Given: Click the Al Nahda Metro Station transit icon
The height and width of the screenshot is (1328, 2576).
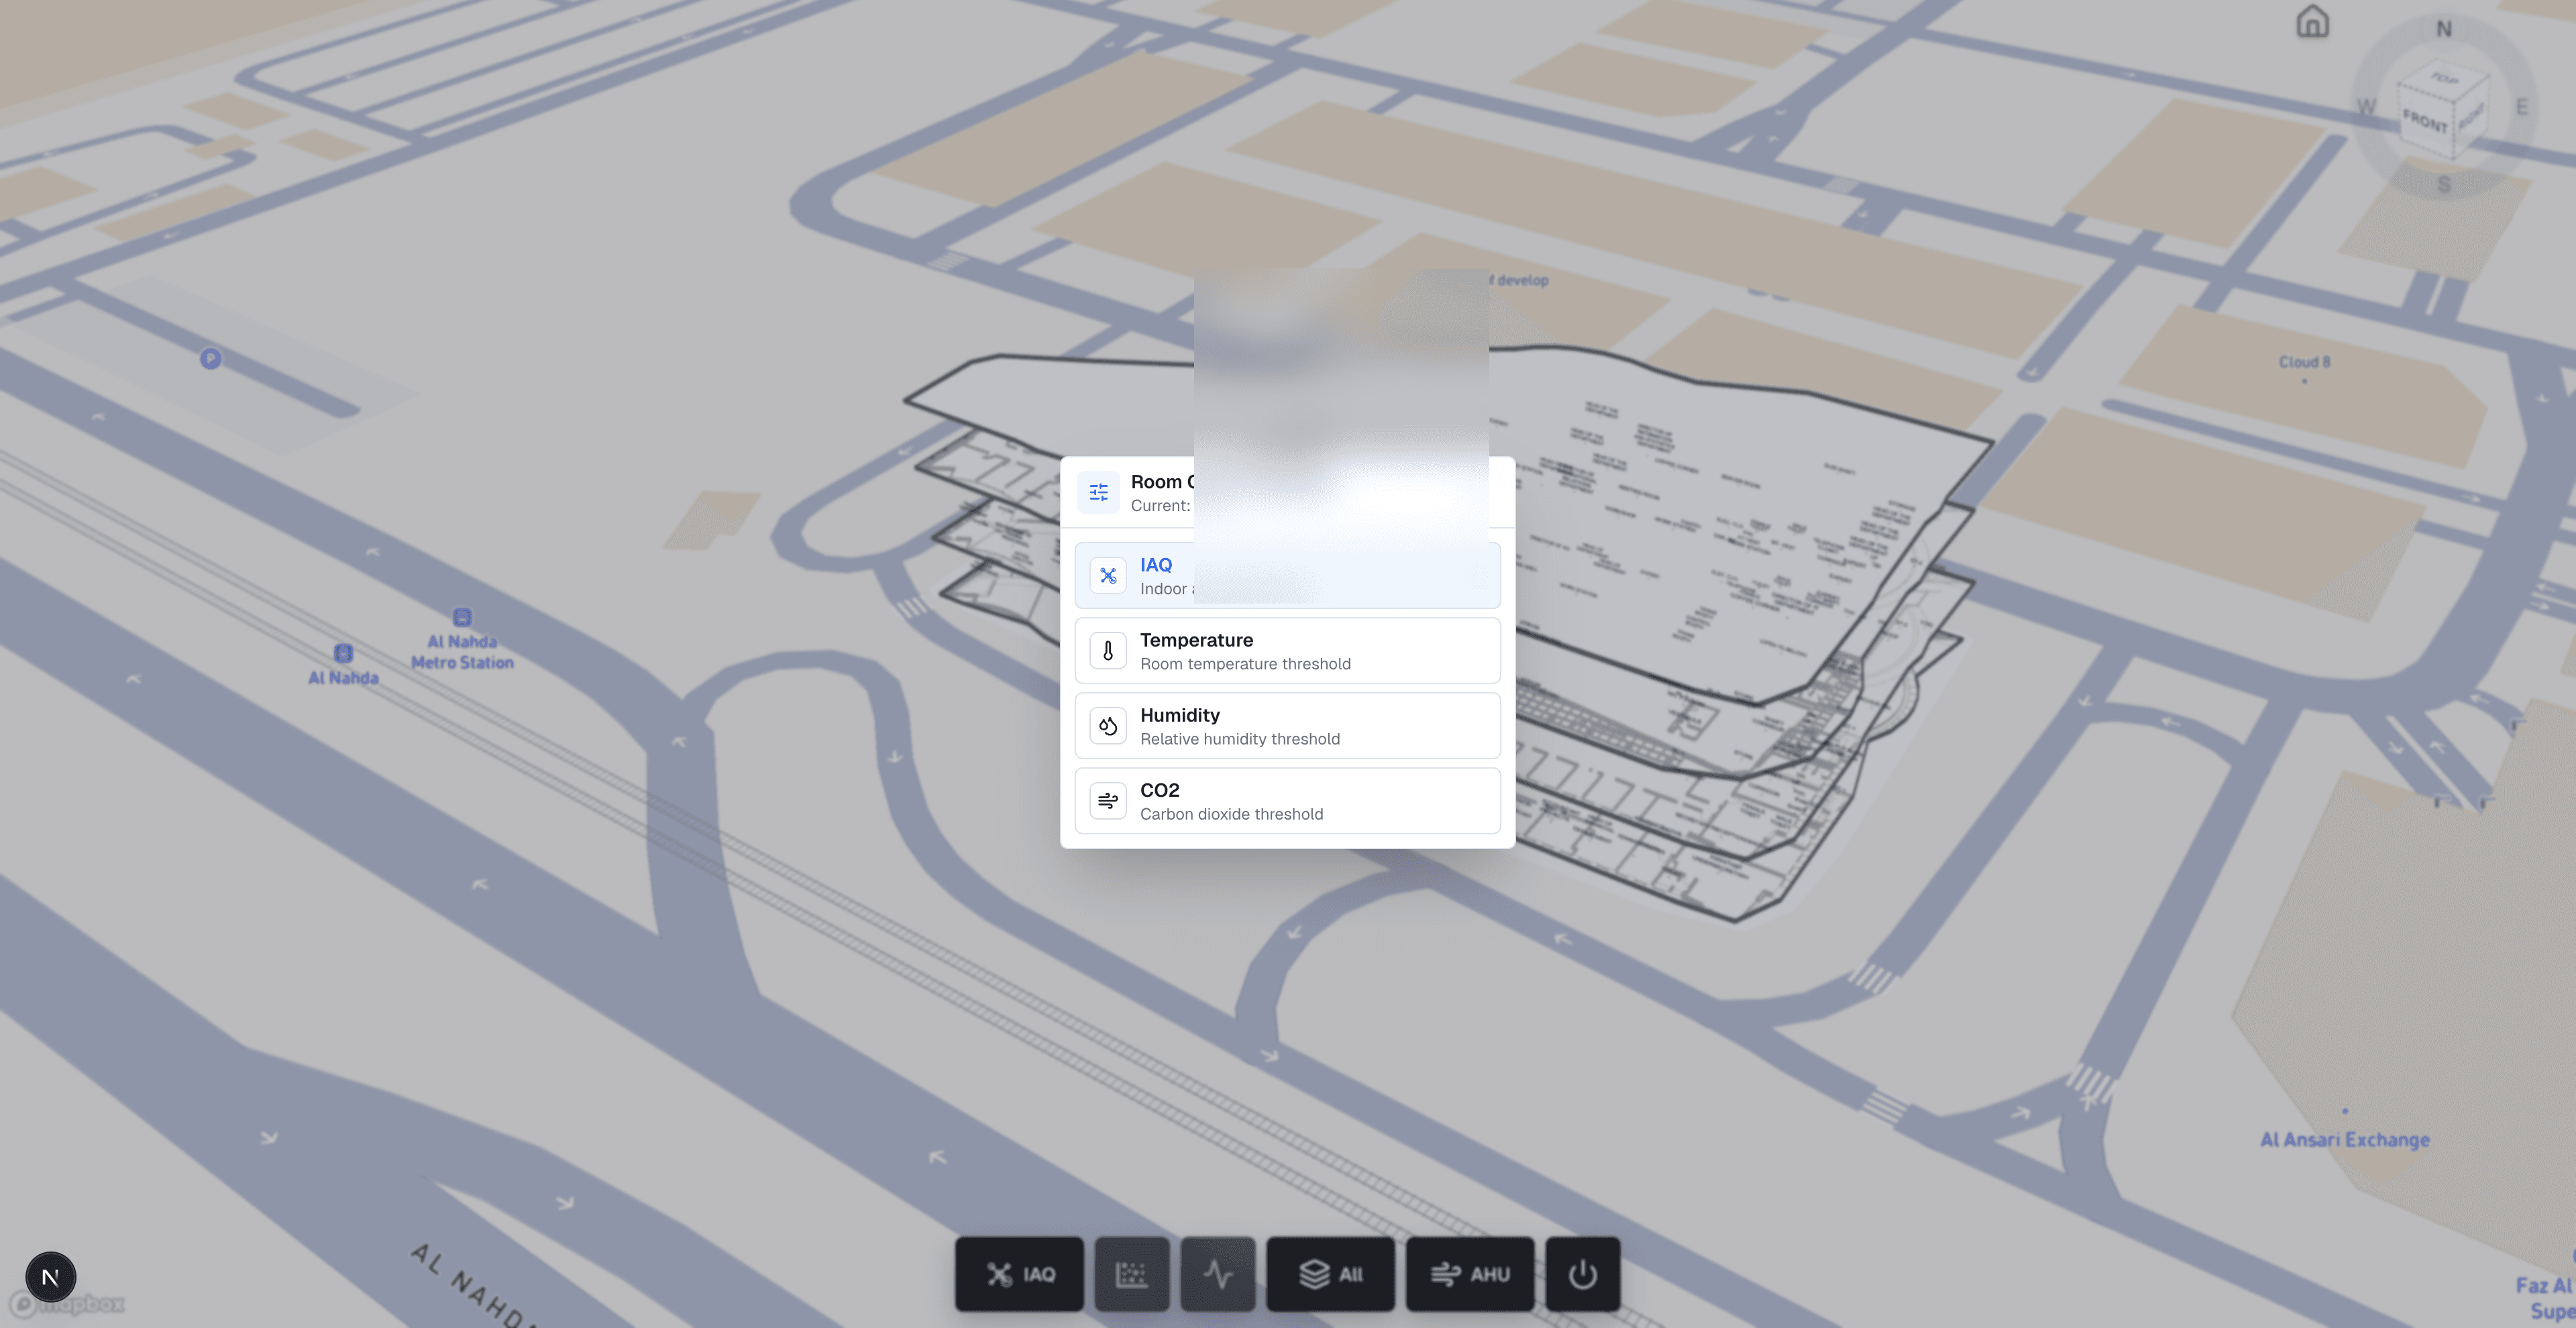Looking at the screenshot, I should tap(462, 617).
